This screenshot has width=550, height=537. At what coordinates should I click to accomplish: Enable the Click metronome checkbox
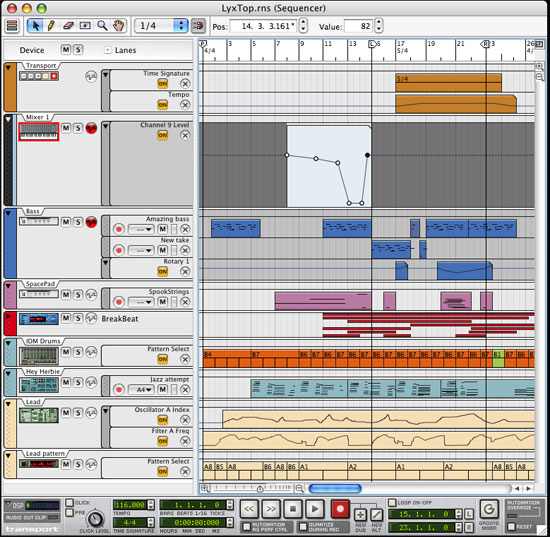[x=70, y=503]
